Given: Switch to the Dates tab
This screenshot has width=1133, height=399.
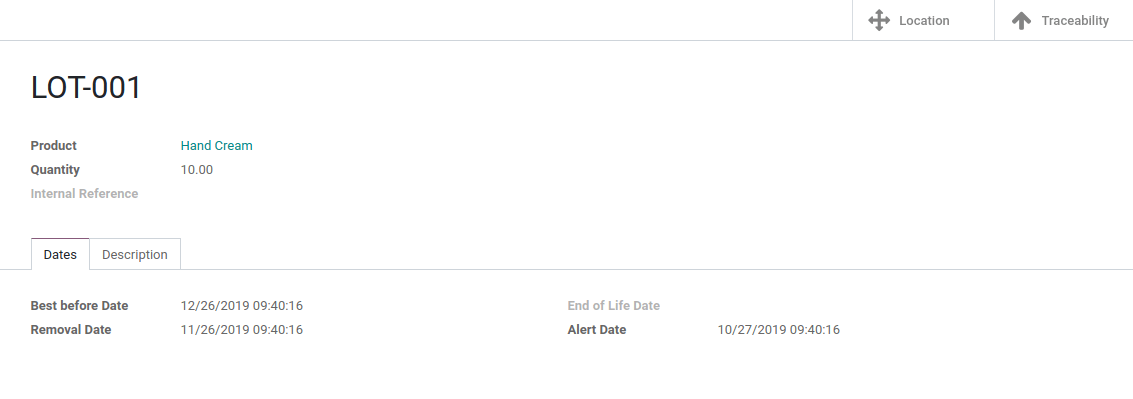Looking at the screenshot, I should coord(60,254).
